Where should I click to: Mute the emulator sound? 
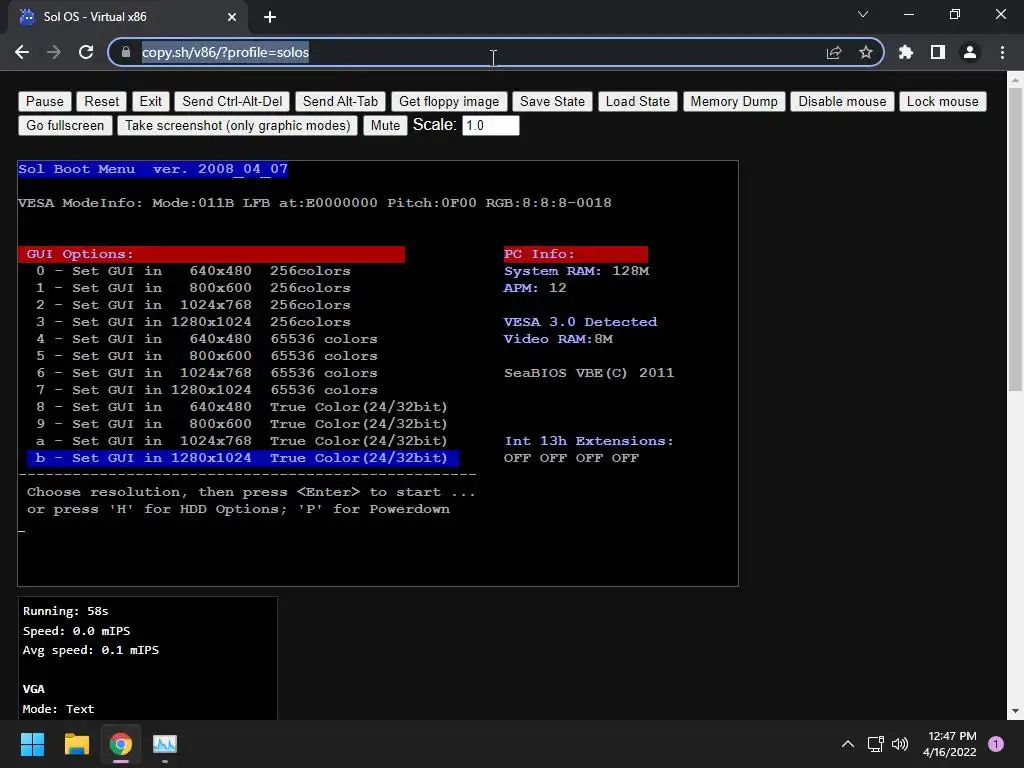point(385,125)
